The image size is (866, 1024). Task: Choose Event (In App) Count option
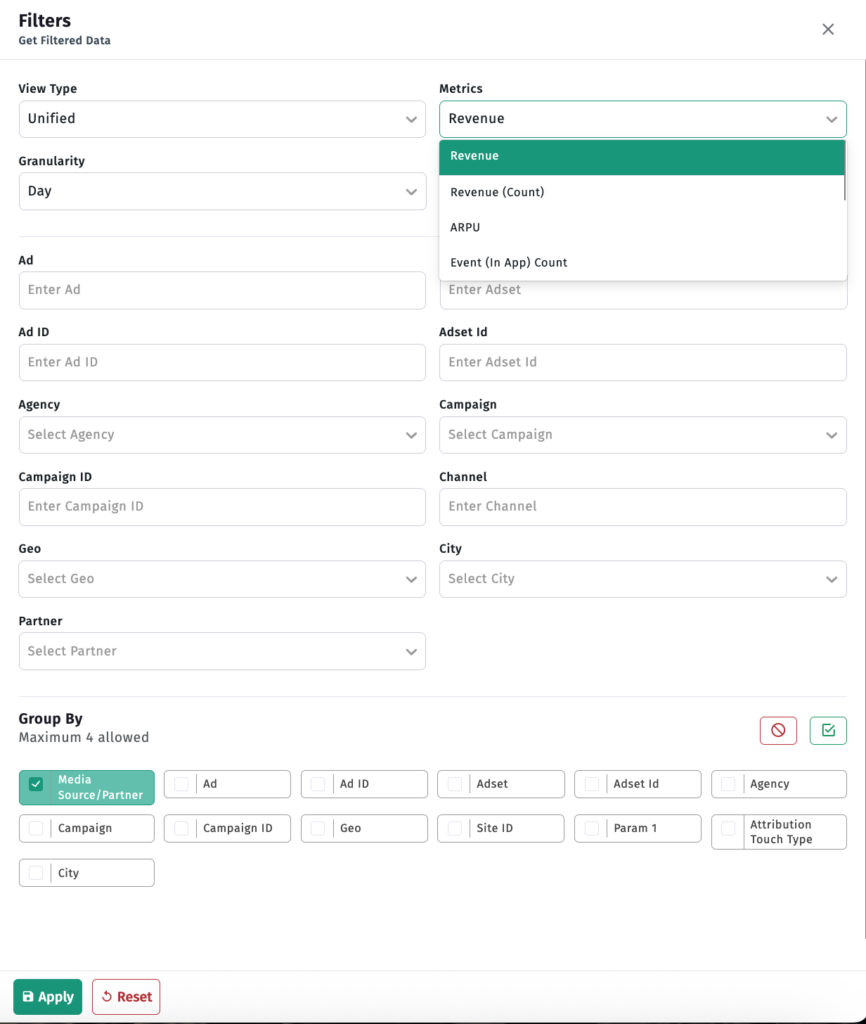(x=641, y=263)
